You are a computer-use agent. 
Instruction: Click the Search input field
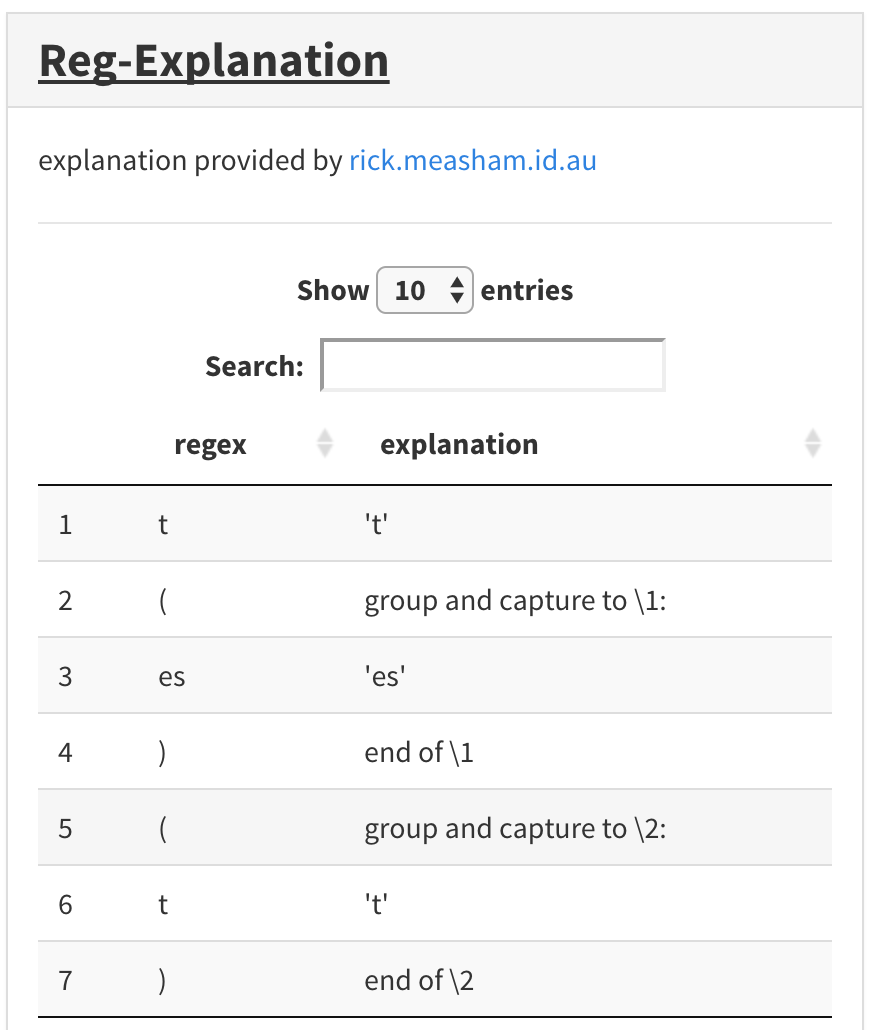tap(493, 365)
